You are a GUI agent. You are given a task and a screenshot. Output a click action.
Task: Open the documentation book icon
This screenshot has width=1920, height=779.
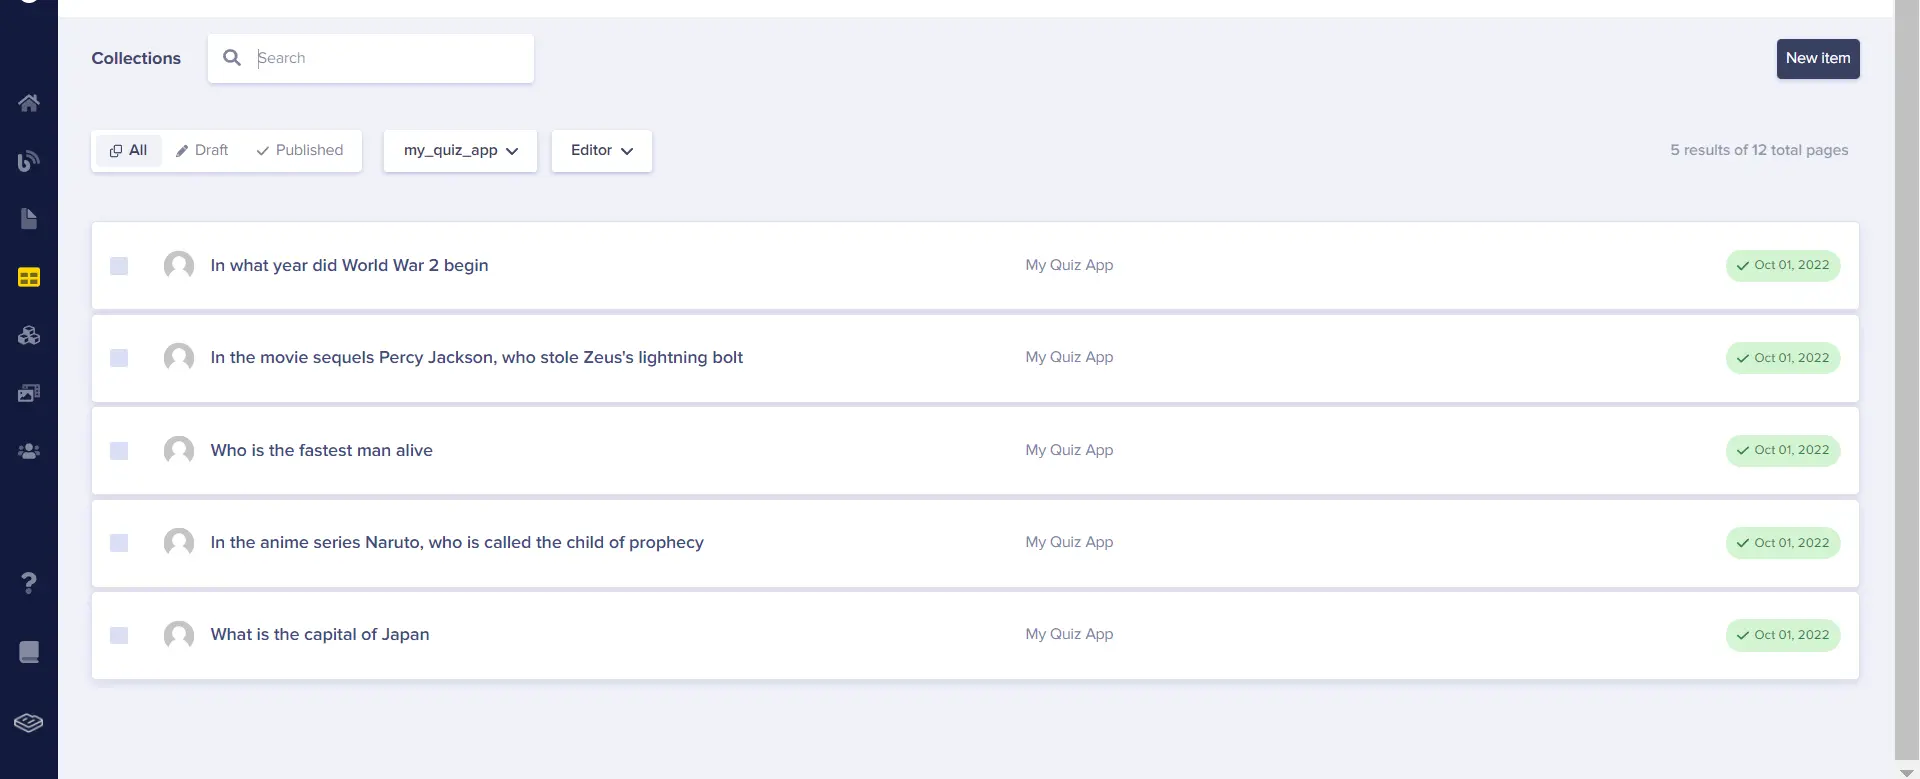click(x=29, y=652)
